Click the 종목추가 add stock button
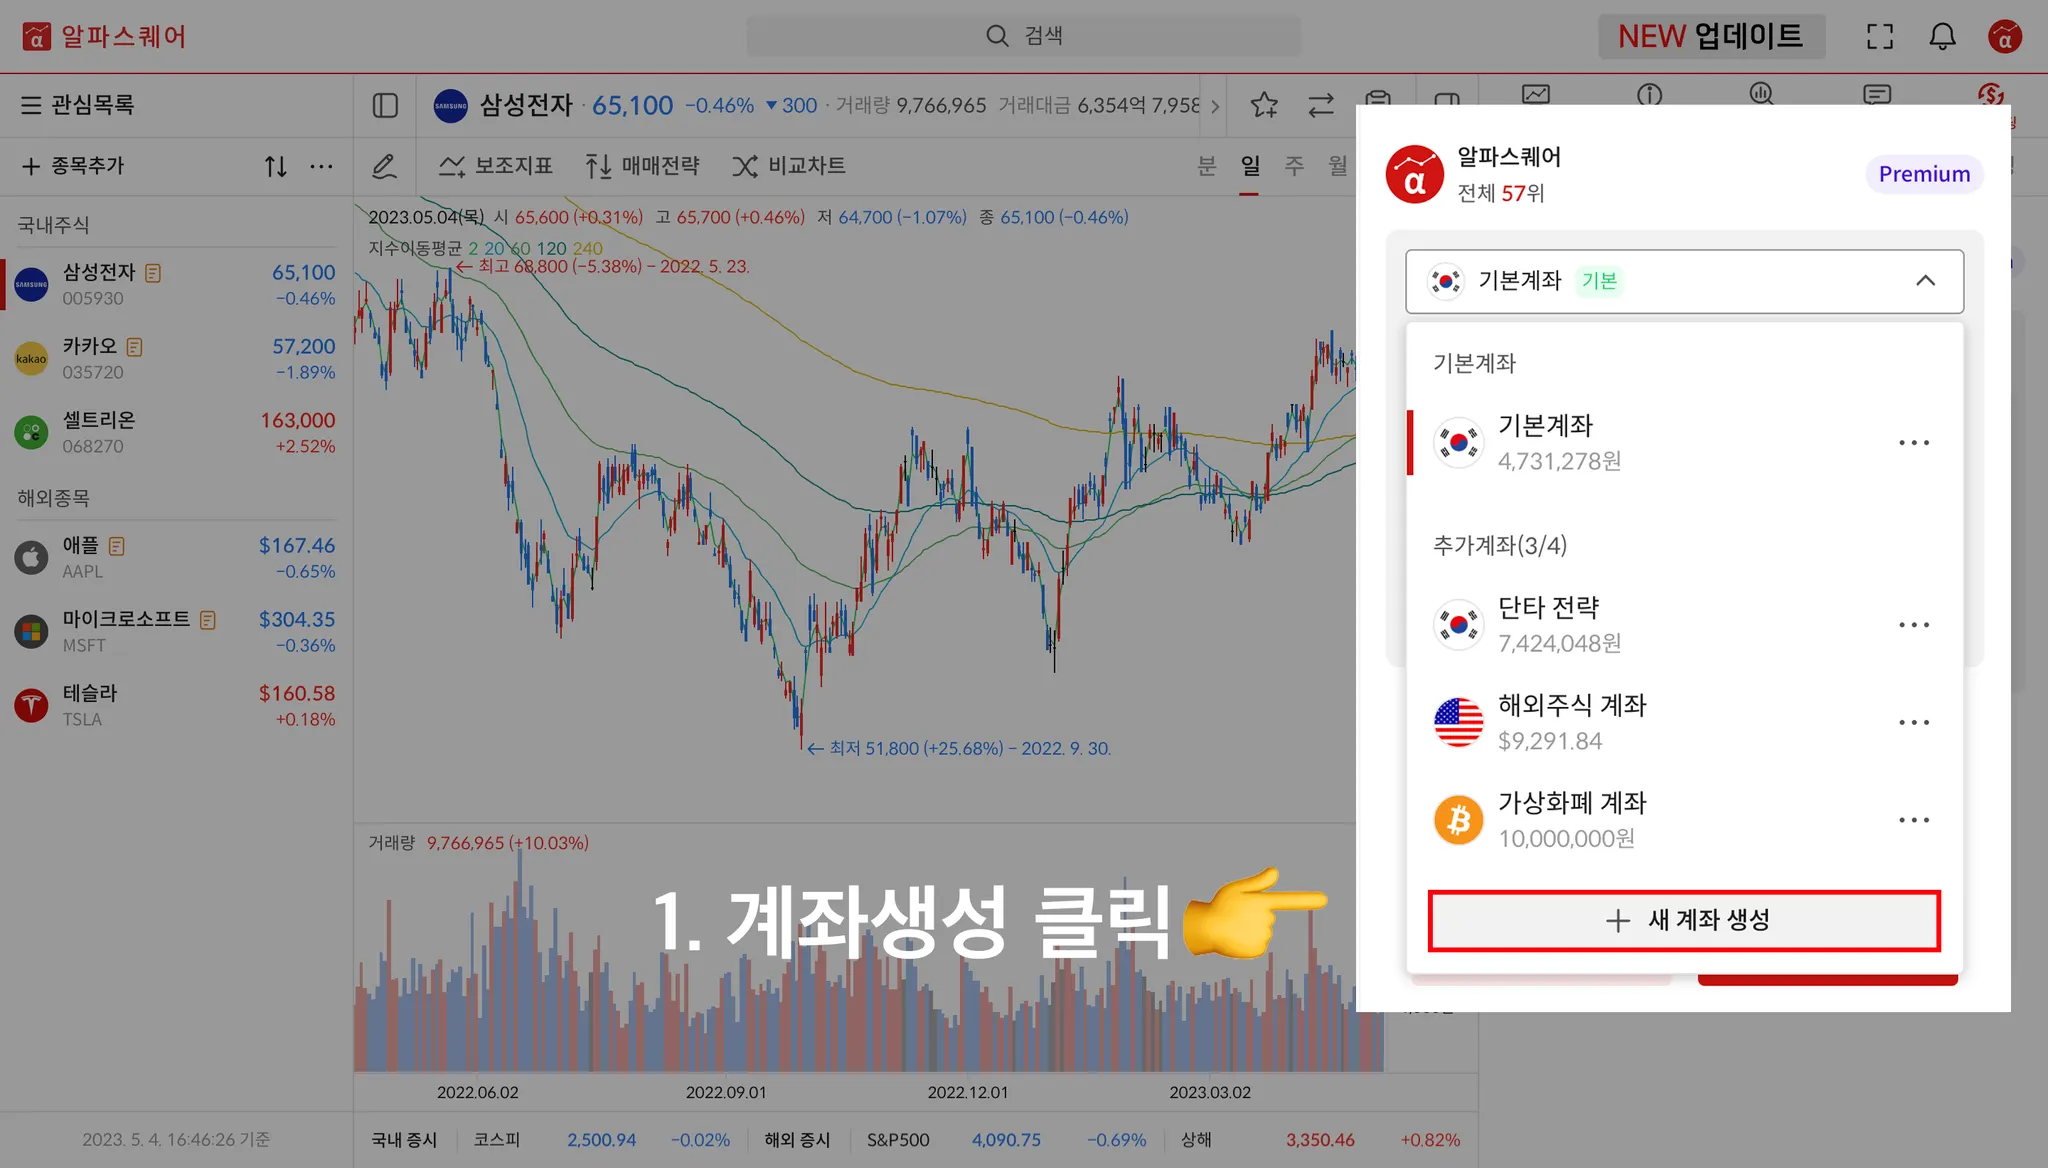Screen dimensions: 2048x1168 [73, 166]
